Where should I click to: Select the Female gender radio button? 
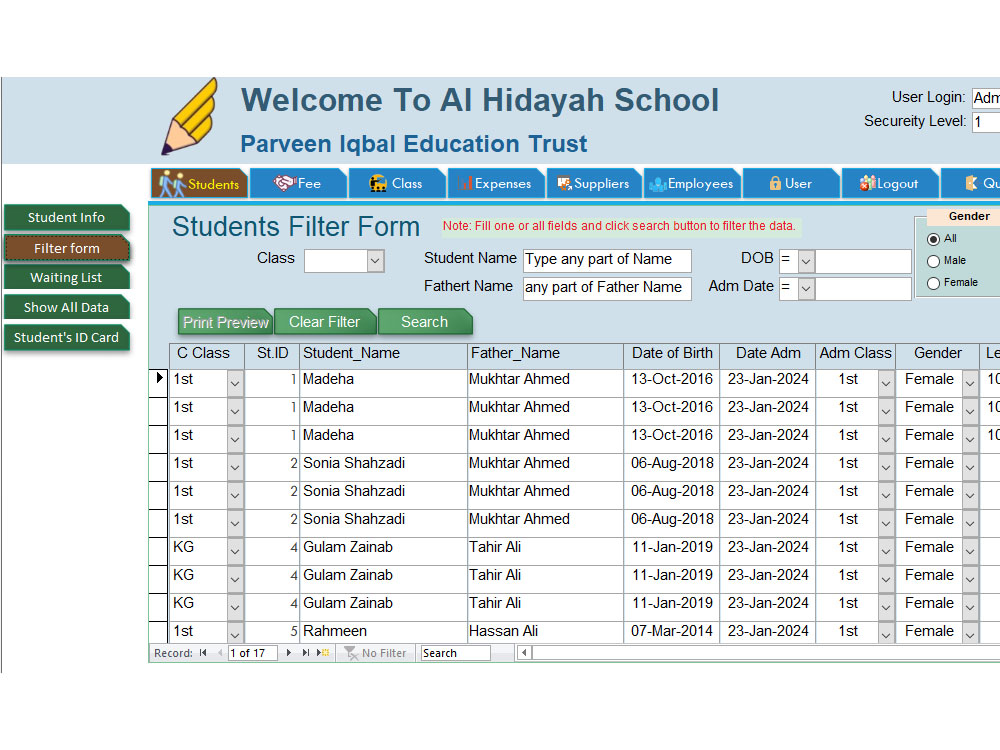pyautogui.click(x=934, y=283)
